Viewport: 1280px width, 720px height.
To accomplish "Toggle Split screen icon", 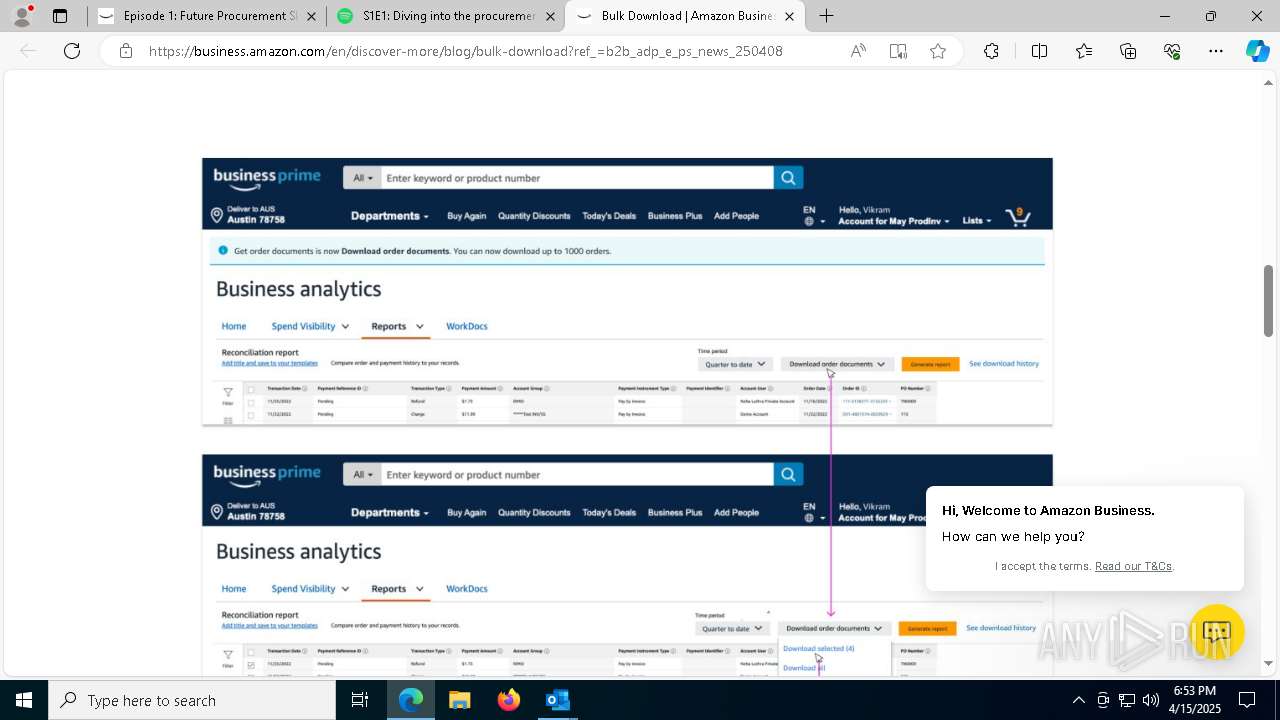I will tap(1039, 51).
